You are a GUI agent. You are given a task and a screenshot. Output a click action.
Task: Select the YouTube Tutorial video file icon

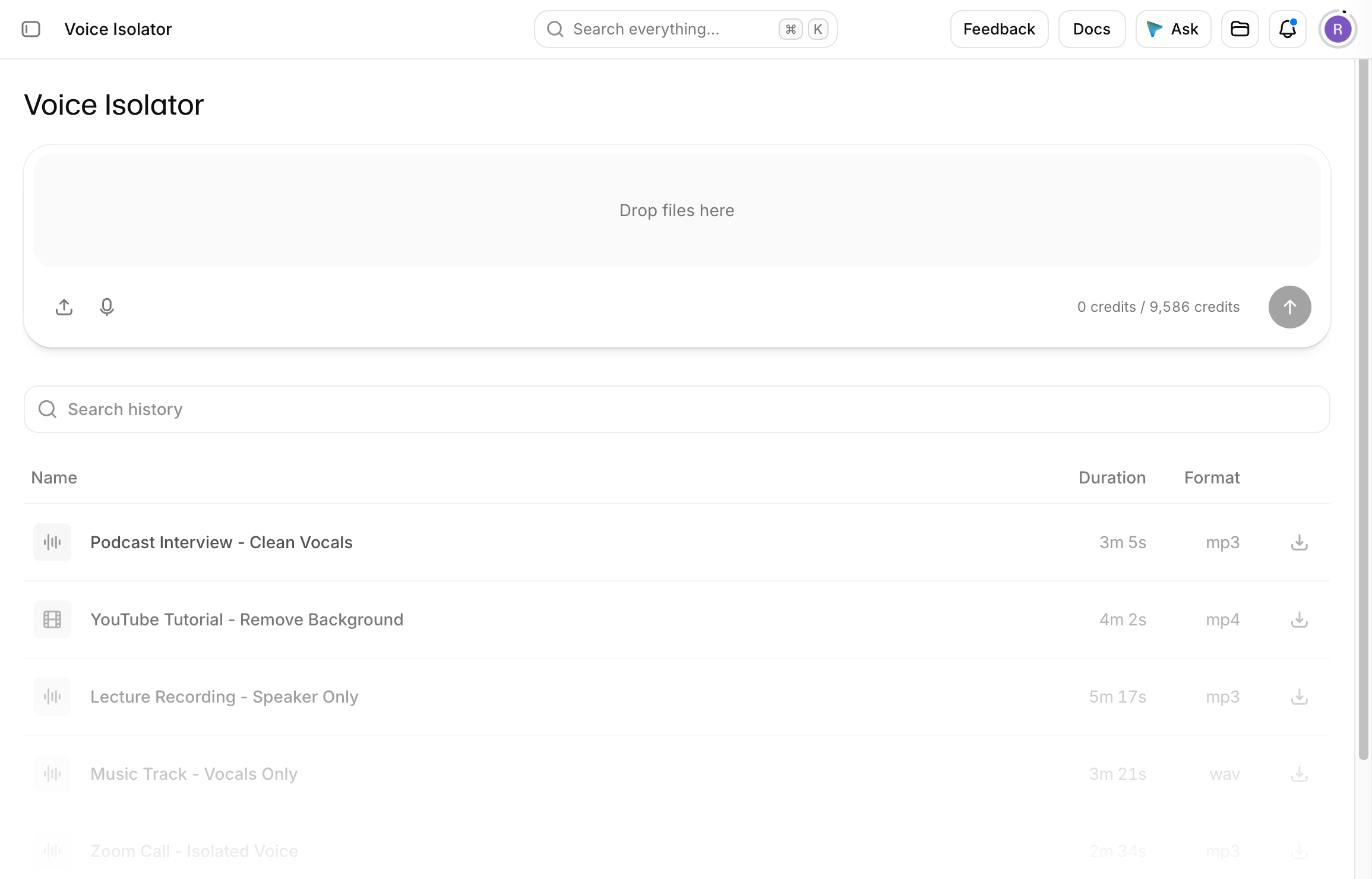coord(52,619)
